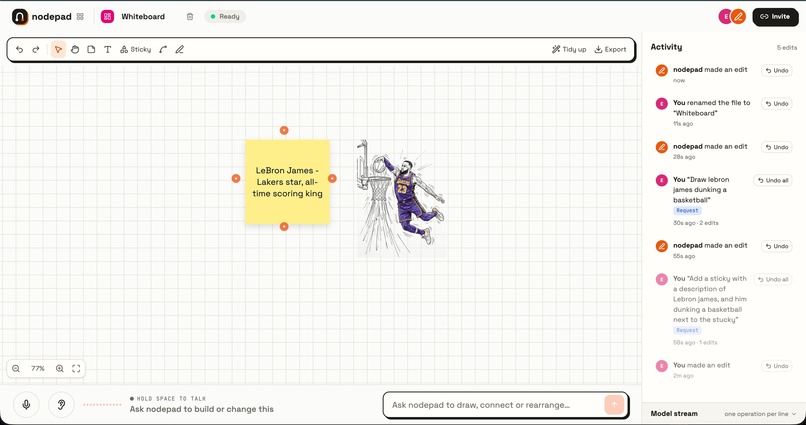Click the fit-to-screen icon
This screenshot has height=425, width=806.
(76, 368)
